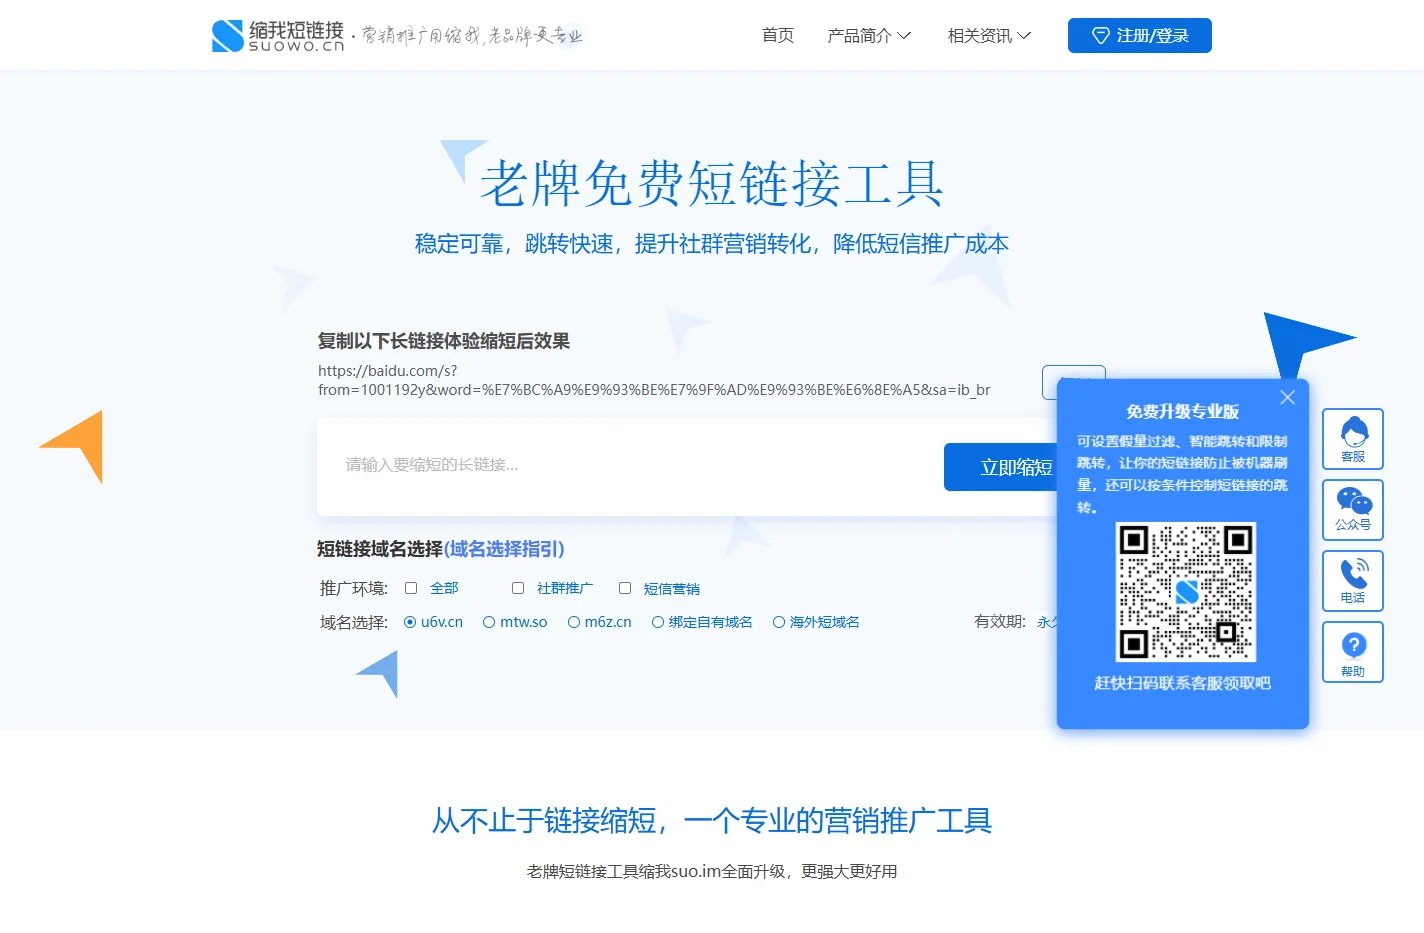Check the 社群推广 checkbox
The height and width of the screenshot is (933, 1424).
click(x=518, y=588)
